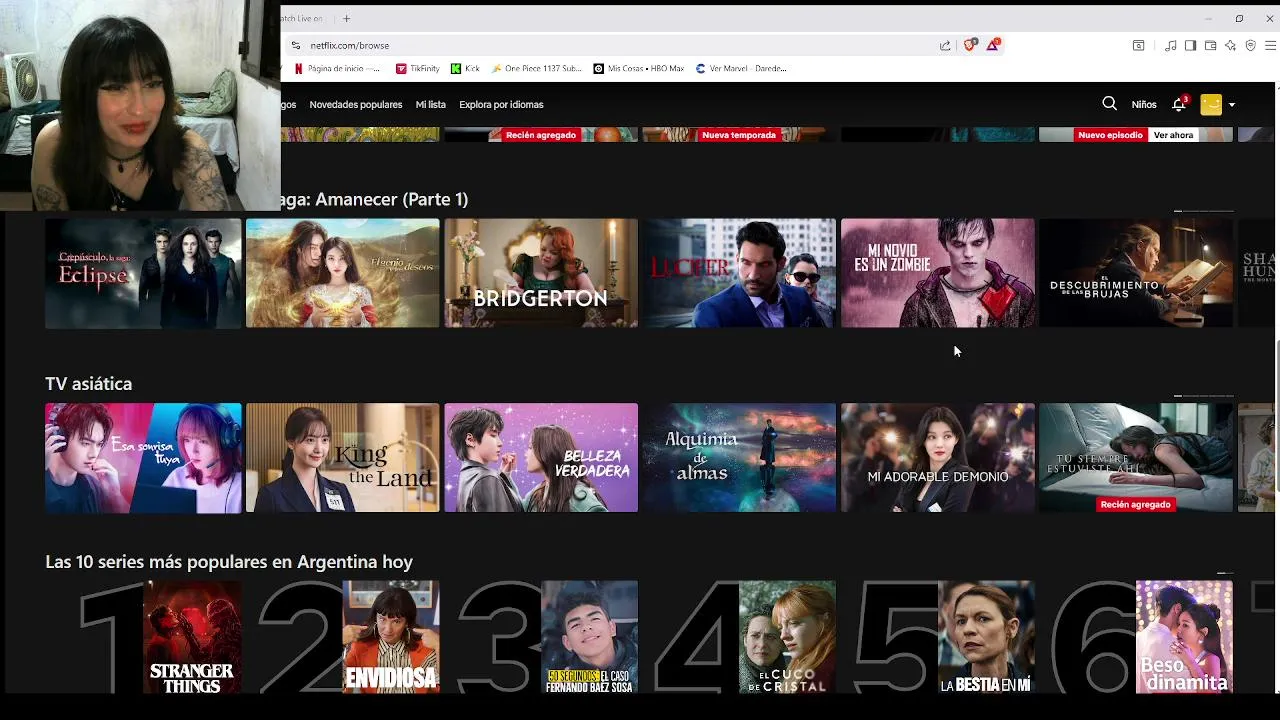1280x720 pixels.
Task: View site information icon left of URL
Action: 295,45
